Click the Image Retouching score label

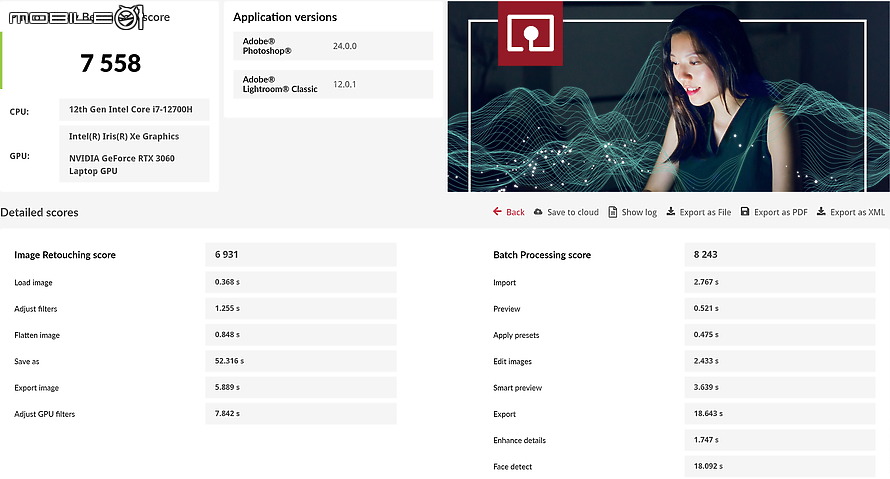pyautogui.click(x=65, y=255)
